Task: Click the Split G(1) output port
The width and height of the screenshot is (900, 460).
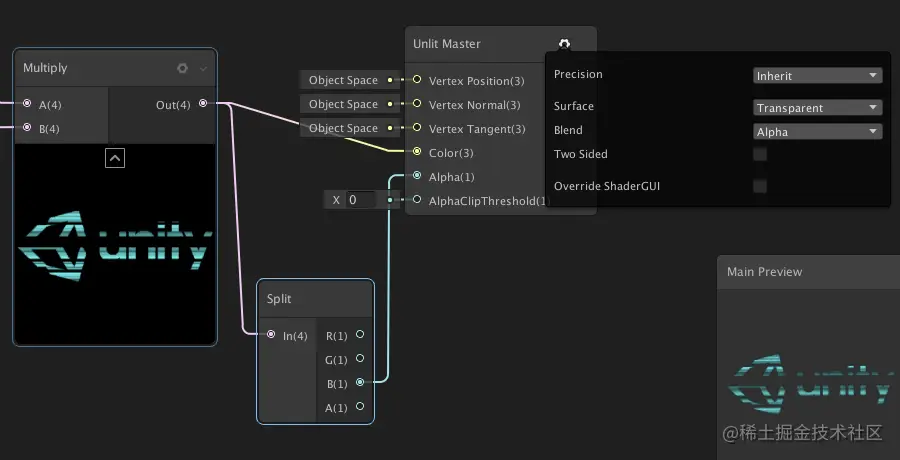Action: (360, 358)
